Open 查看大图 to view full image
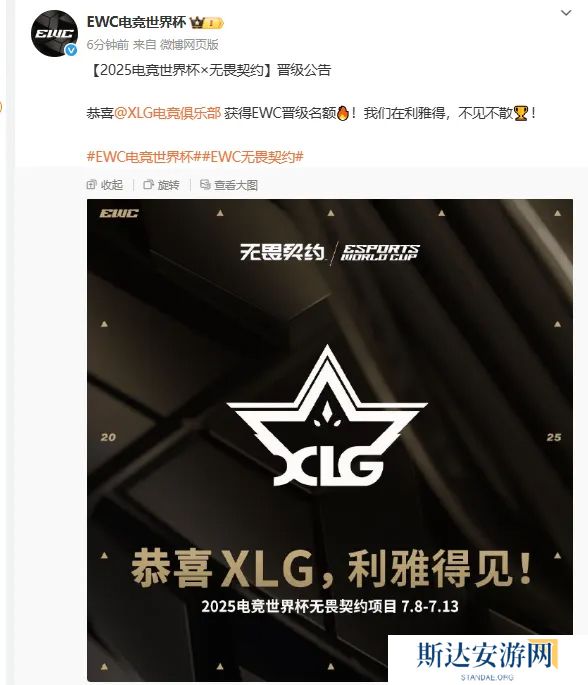This screenshot has height=685, width=588. [x=236, y=185]
